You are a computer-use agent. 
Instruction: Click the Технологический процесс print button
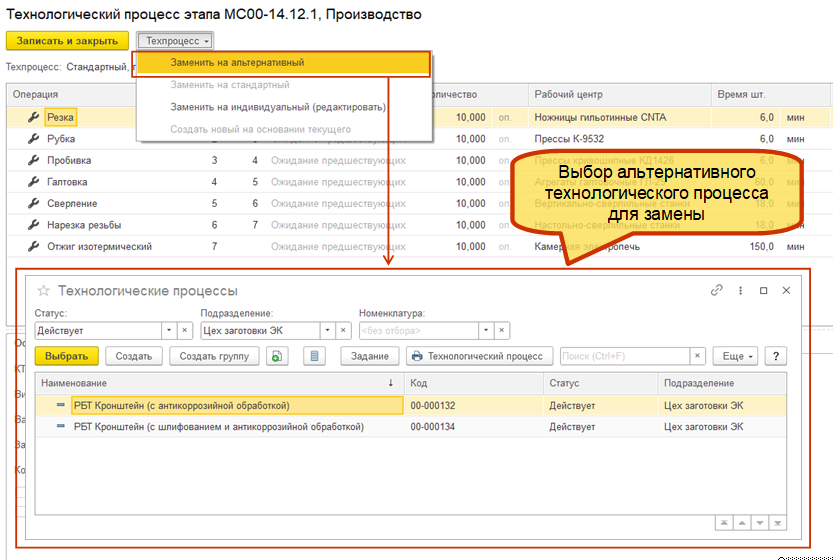point(480,356)
